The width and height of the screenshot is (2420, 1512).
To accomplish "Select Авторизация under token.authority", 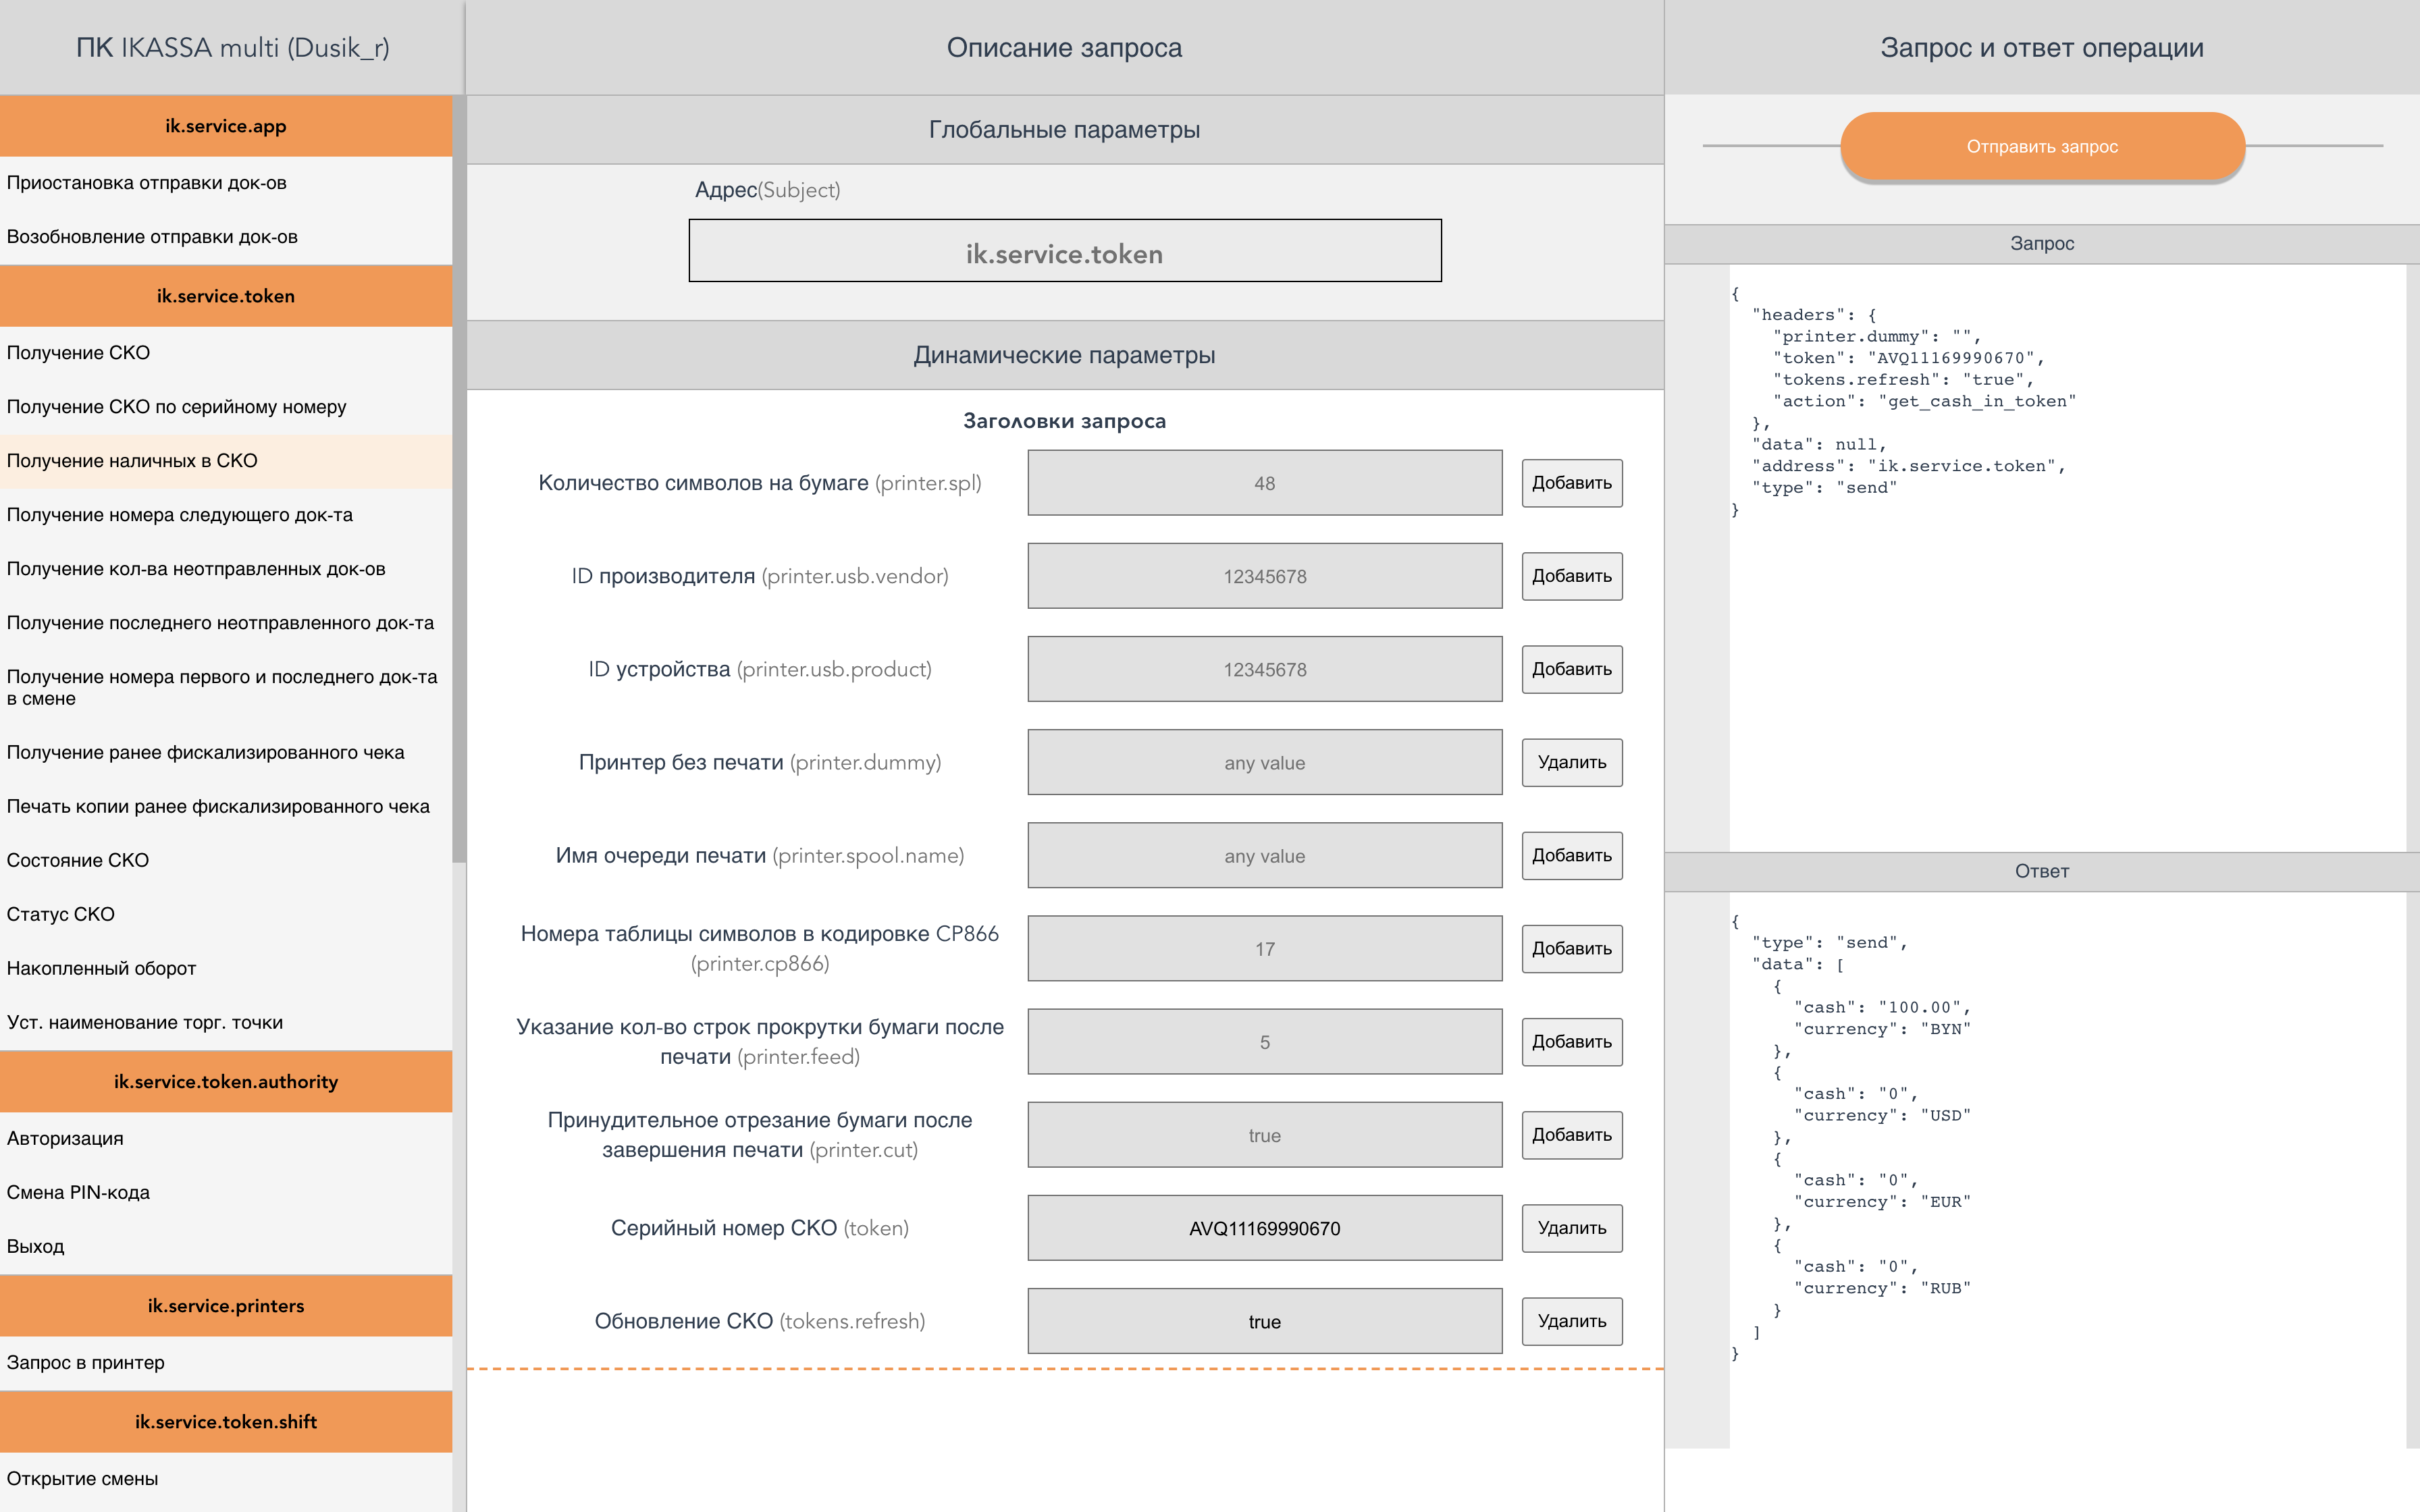I will pyautogui.click(x=65, y=1138).
